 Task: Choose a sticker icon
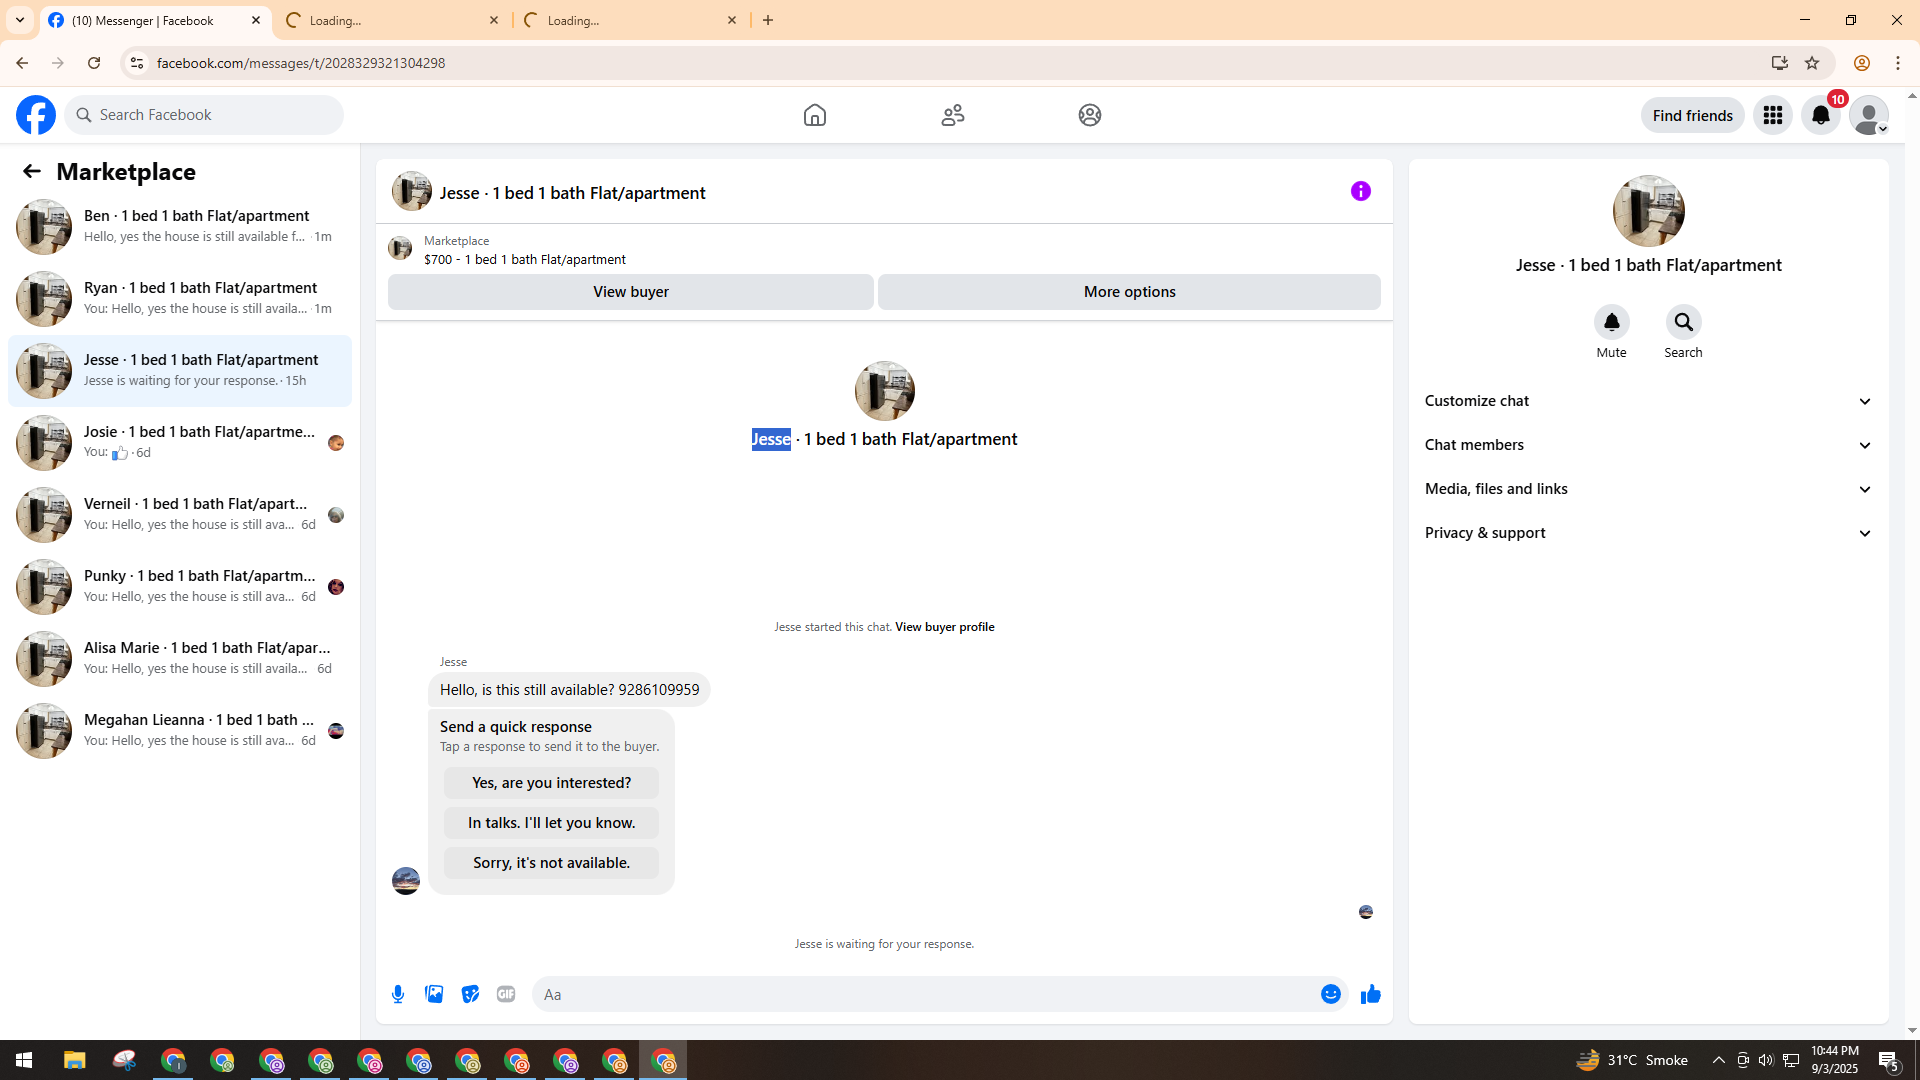pyautogui.click(x=470, y=994)
